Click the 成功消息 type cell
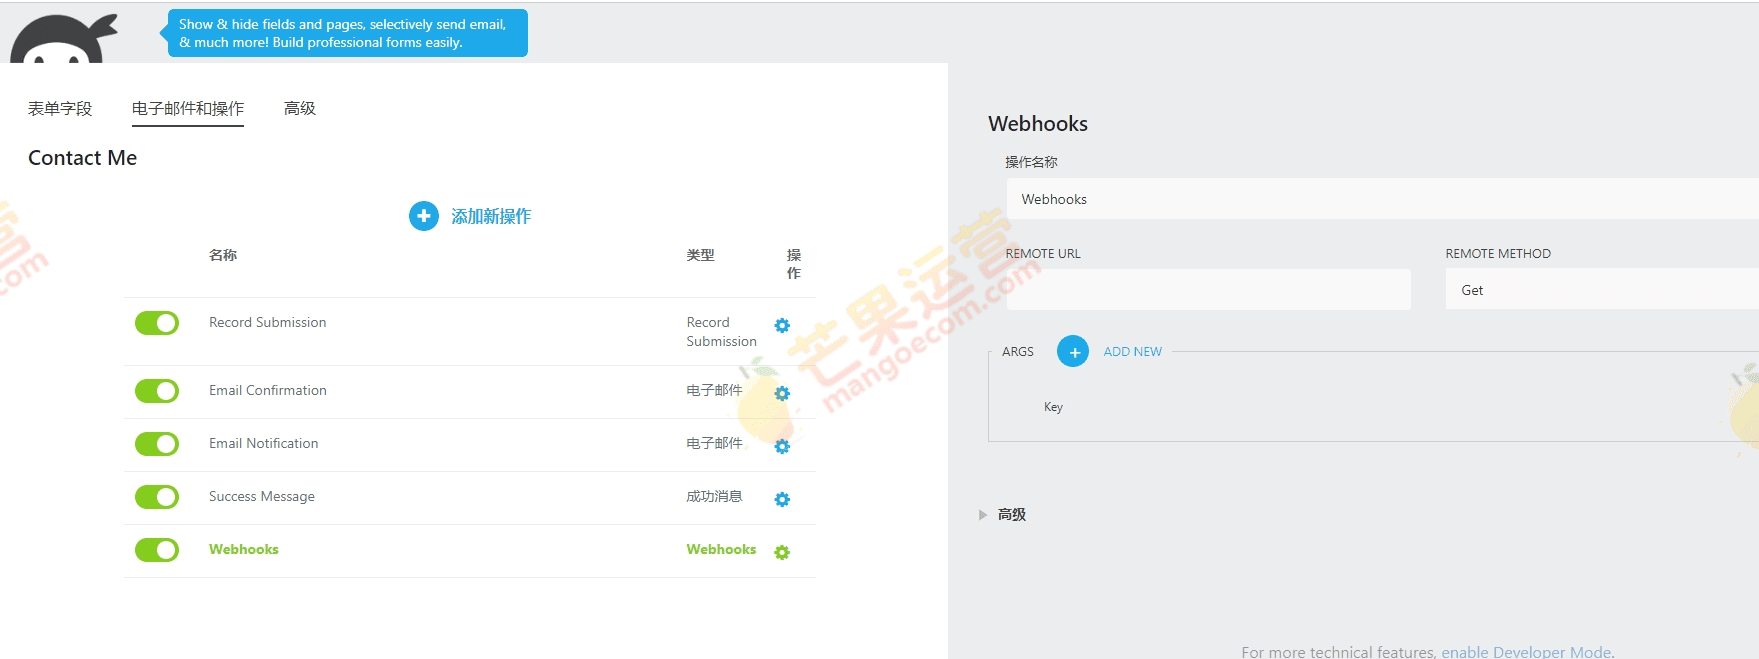Viewport: 1759px width, 659px height. 714,496
